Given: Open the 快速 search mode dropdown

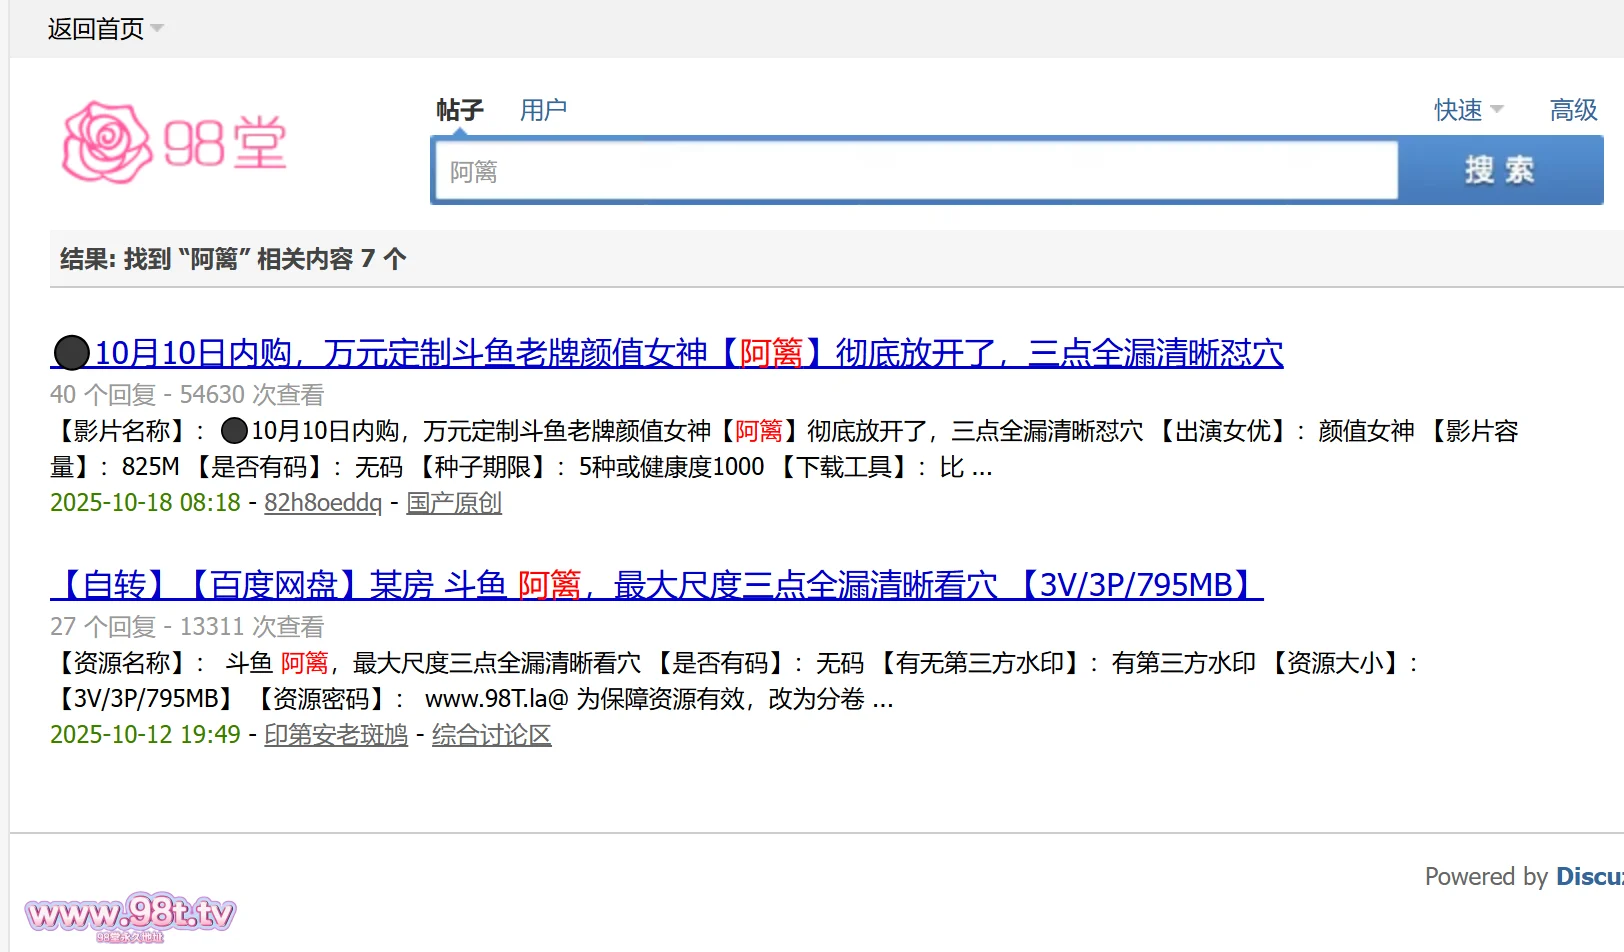Looking at the screenshot, I should 1457,110.
